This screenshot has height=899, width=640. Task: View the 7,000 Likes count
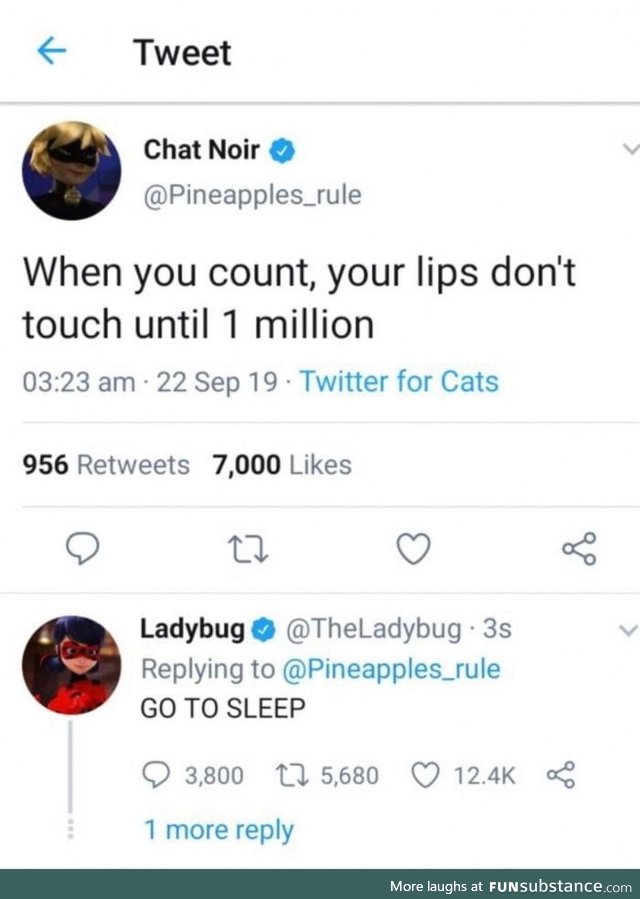coord(281,464)
